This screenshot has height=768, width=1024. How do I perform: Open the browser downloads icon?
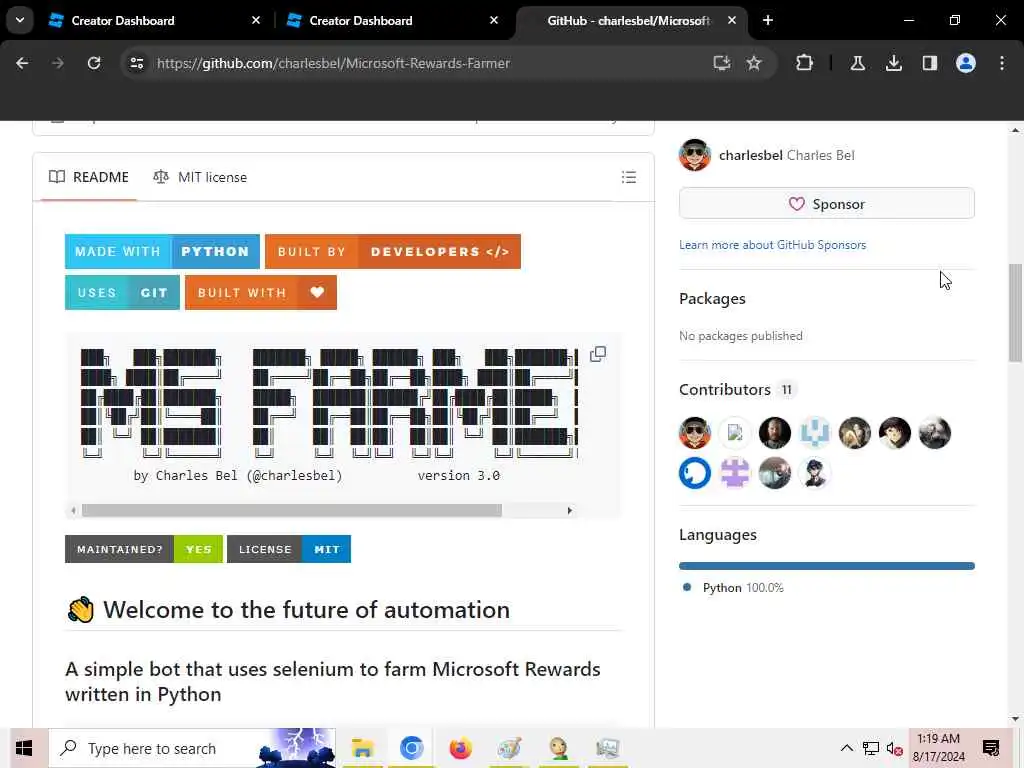pos(893,63)
